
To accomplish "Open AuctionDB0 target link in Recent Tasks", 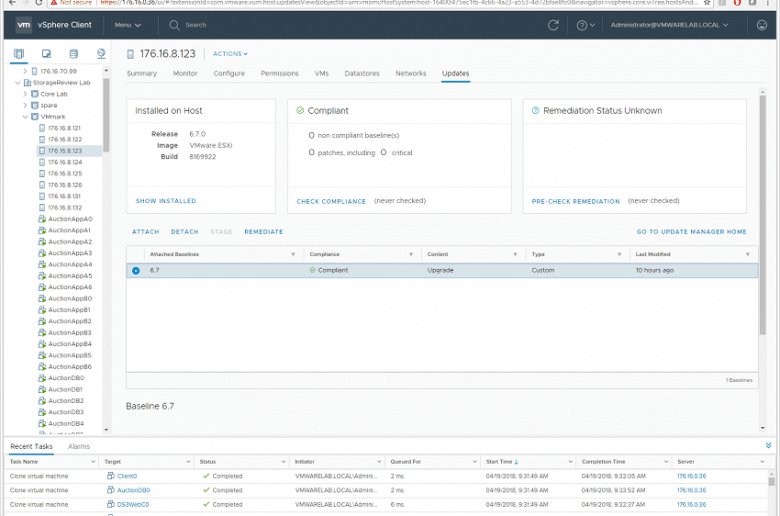I will pos(133,490).
